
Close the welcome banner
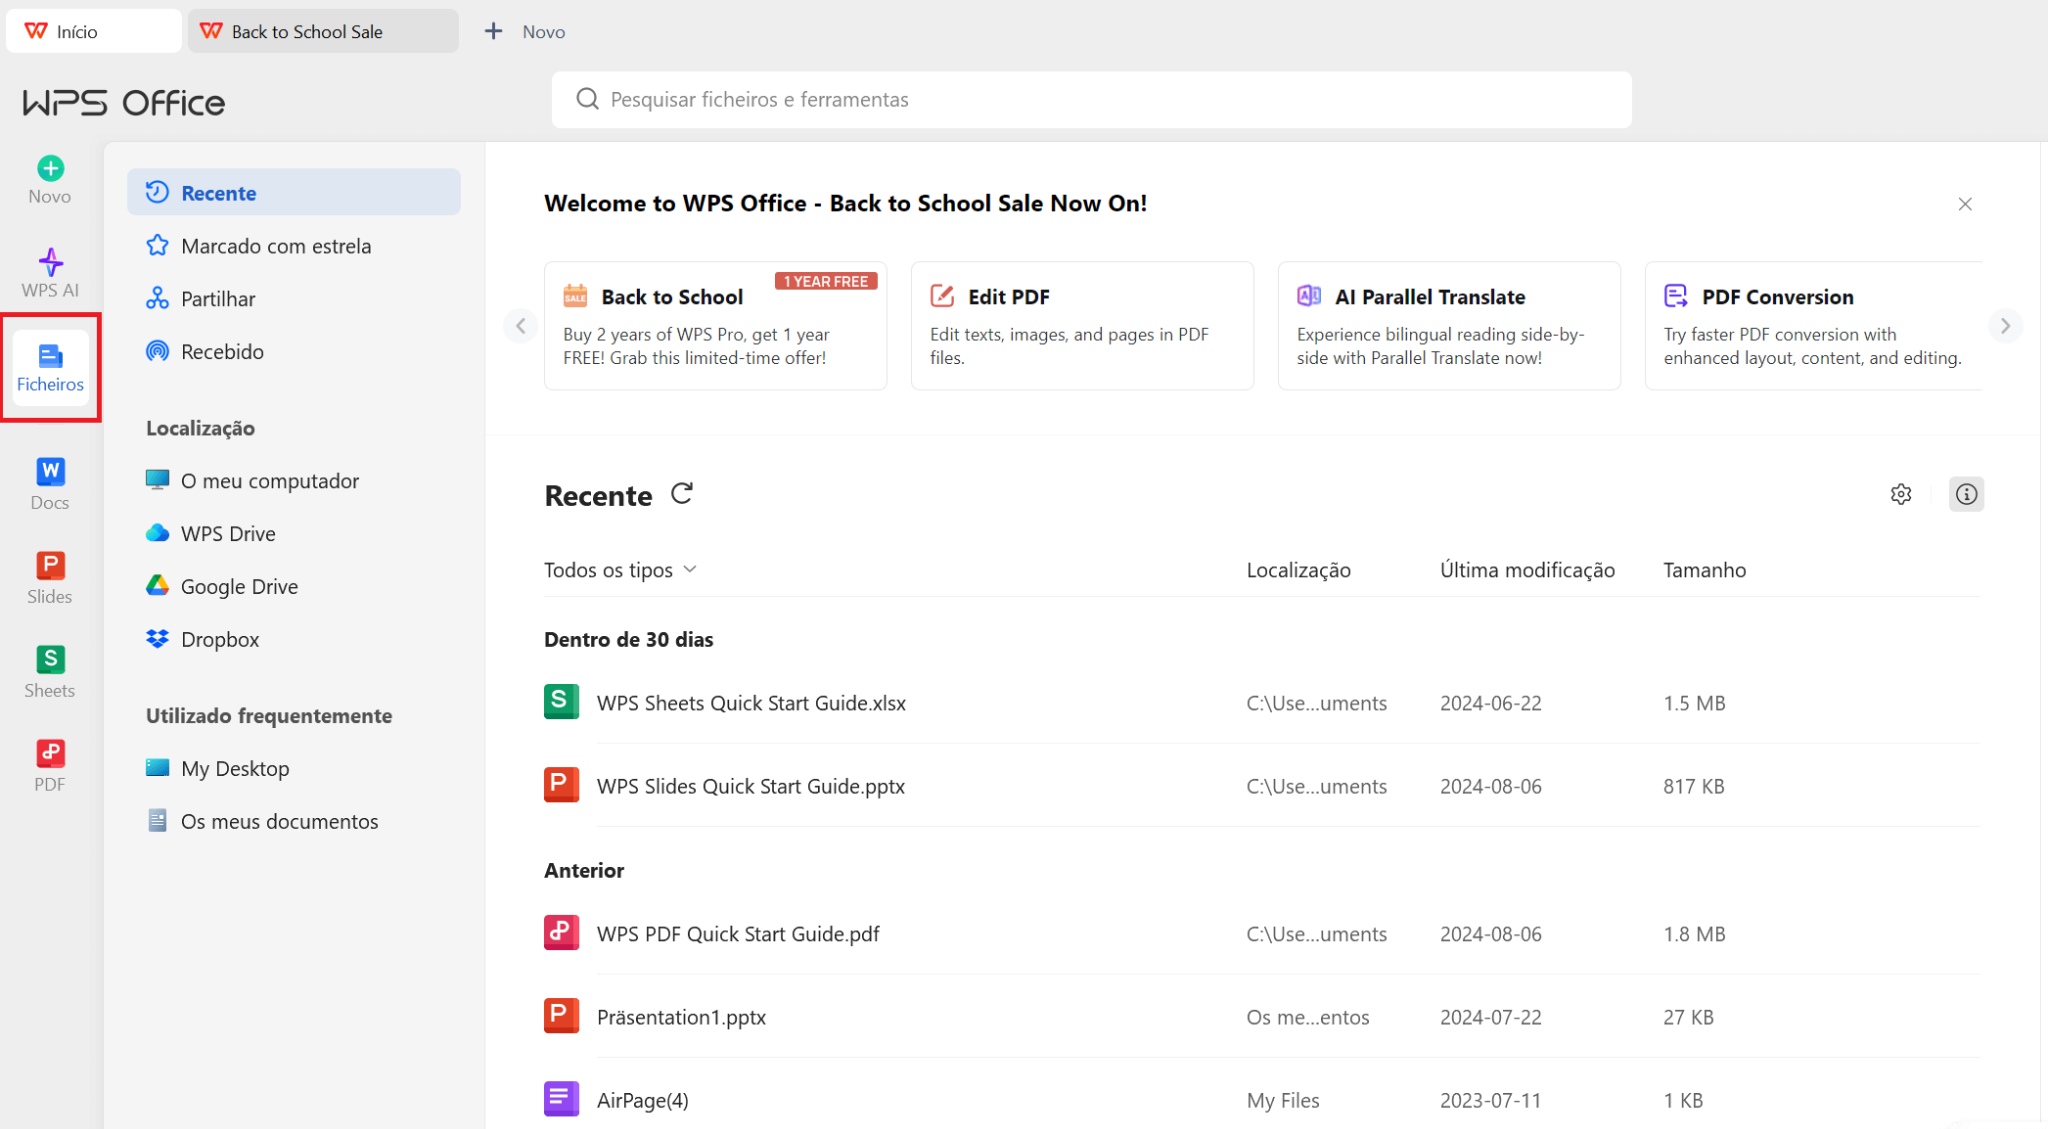click(x=1965, y=204)
